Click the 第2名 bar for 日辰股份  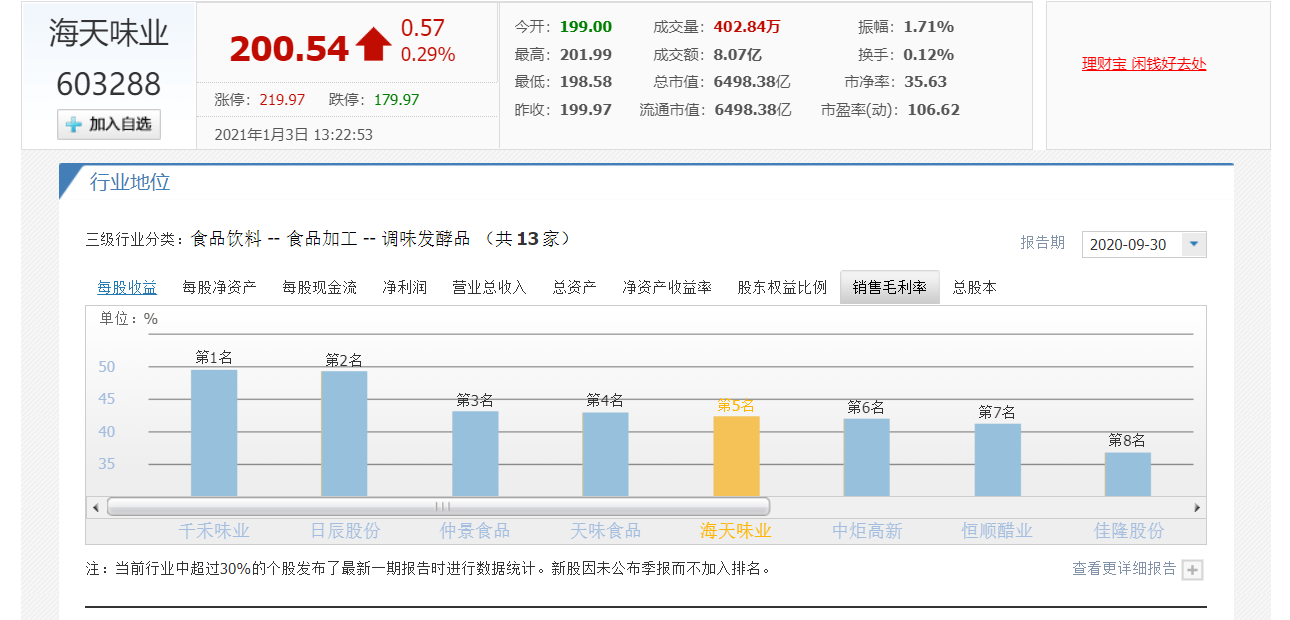click(344, 434)
